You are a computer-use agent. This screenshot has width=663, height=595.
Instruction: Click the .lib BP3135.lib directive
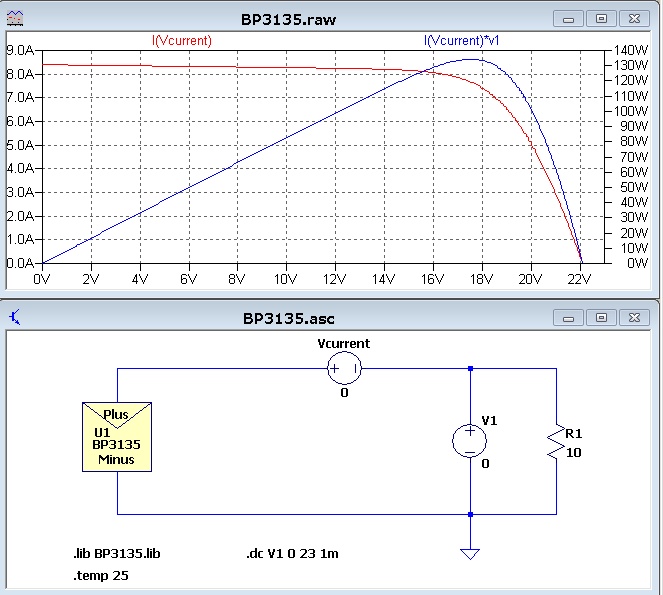pos(117,554)
